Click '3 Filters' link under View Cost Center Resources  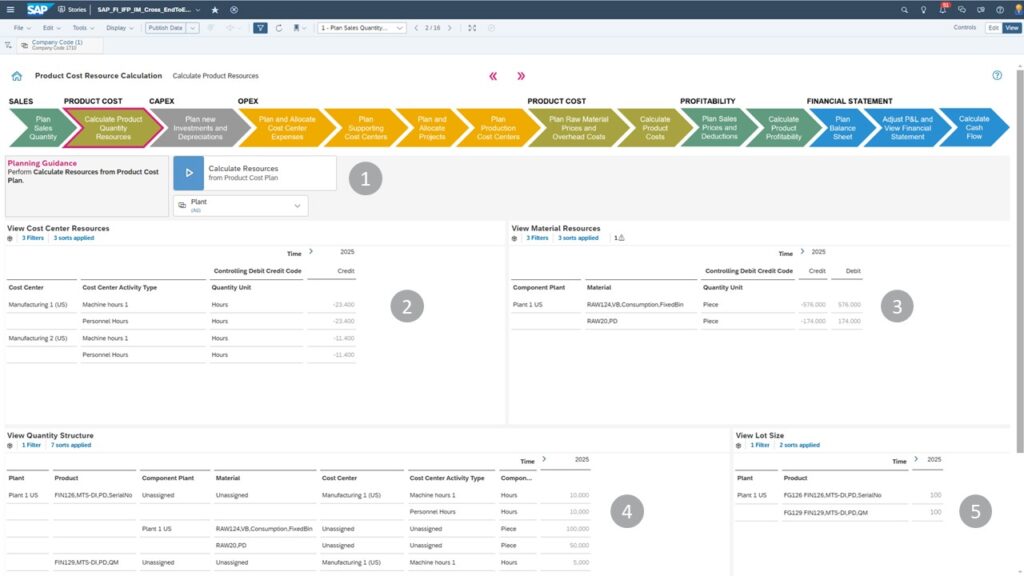32,239
